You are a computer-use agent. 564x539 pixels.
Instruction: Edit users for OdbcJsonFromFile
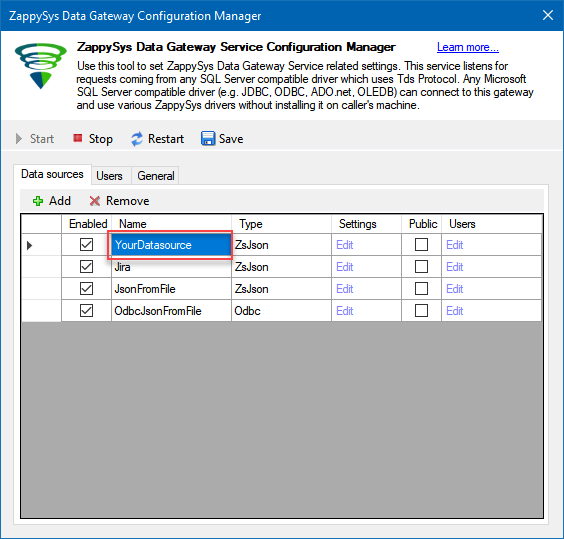point(455,311)
